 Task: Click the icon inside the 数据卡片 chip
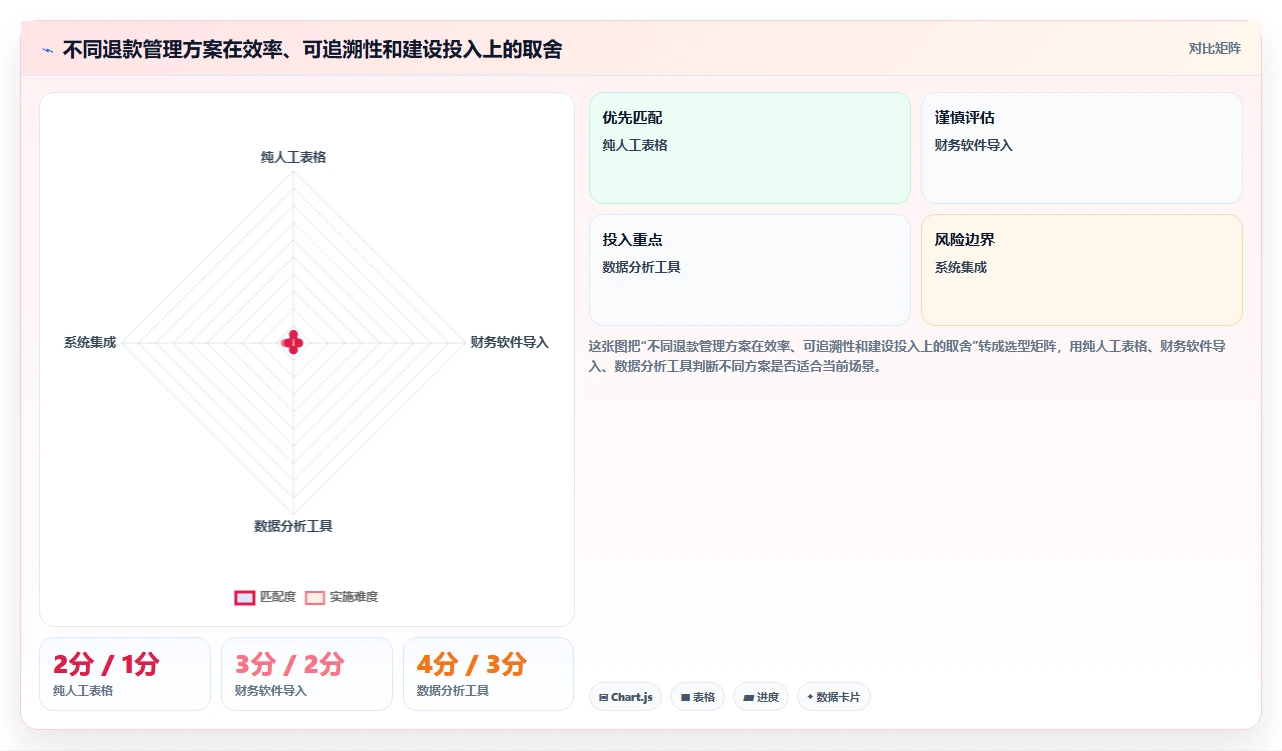(x=810, y=697)
